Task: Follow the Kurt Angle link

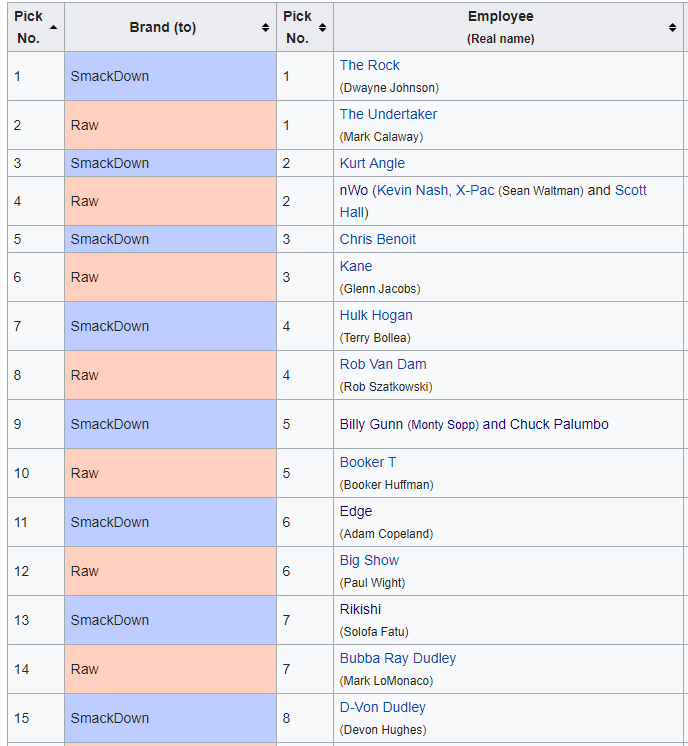Action: [x=372, y=163]
